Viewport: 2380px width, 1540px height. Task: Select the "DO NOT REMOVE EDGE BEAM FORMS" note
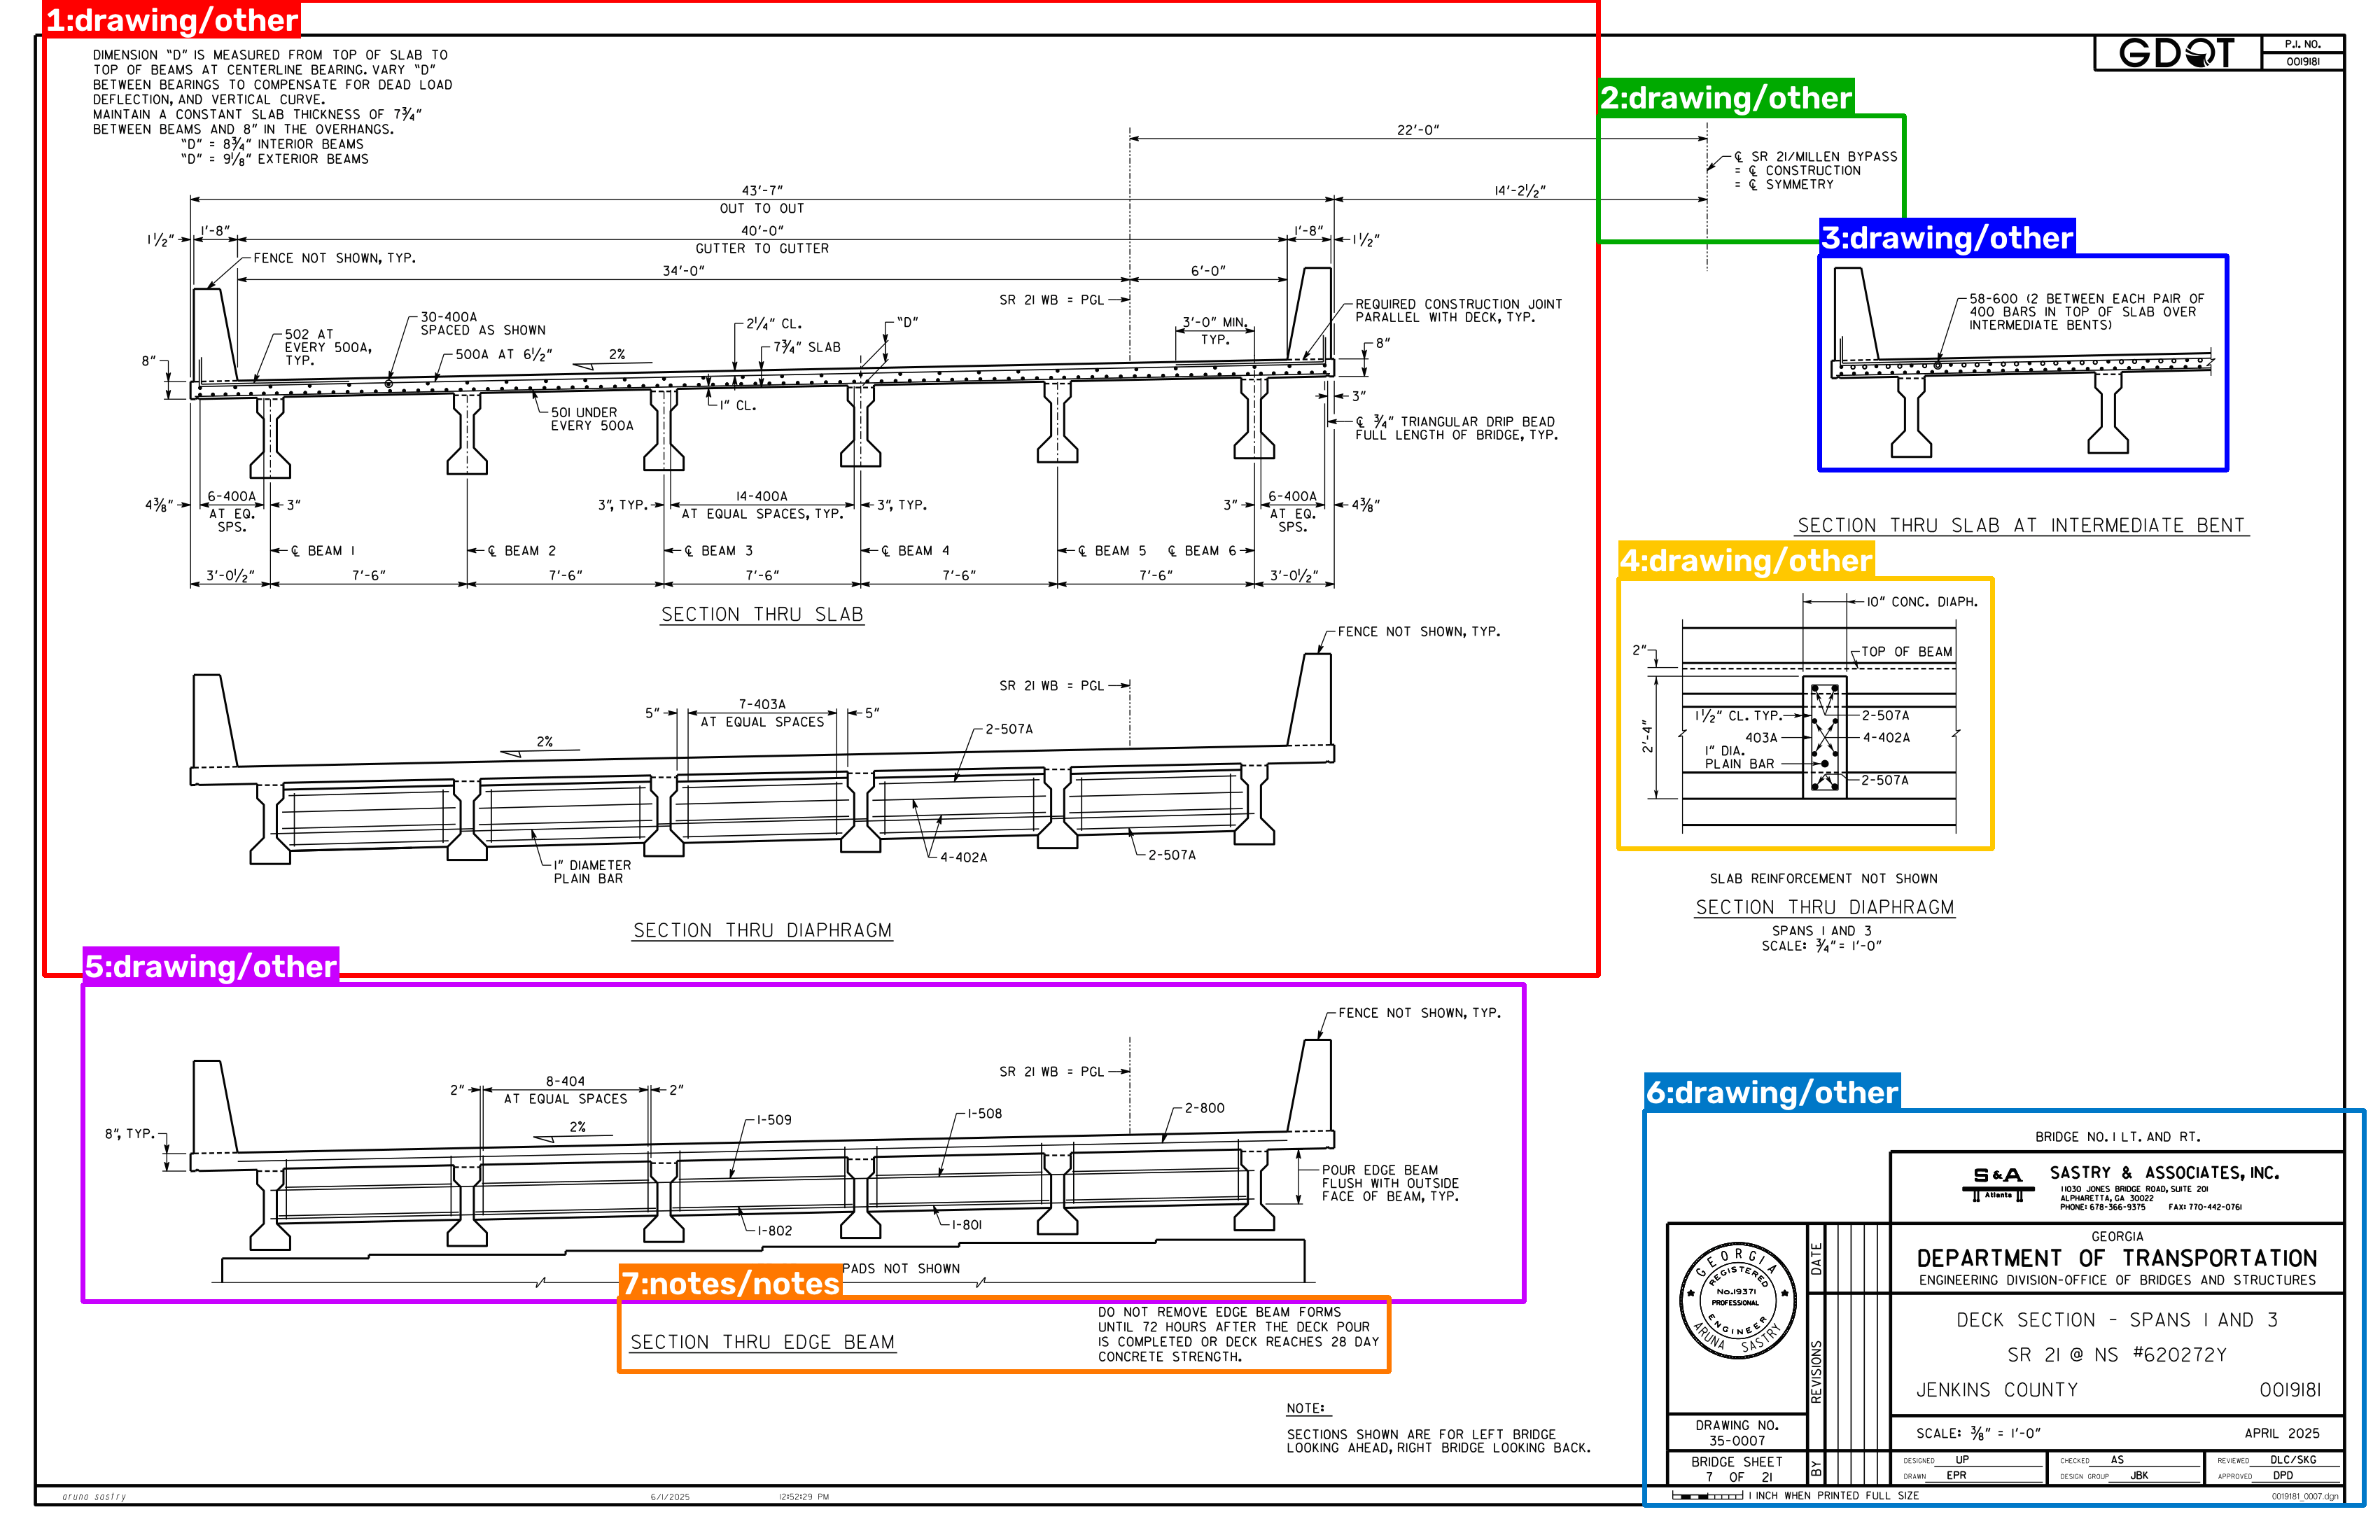point(1238,1334)
